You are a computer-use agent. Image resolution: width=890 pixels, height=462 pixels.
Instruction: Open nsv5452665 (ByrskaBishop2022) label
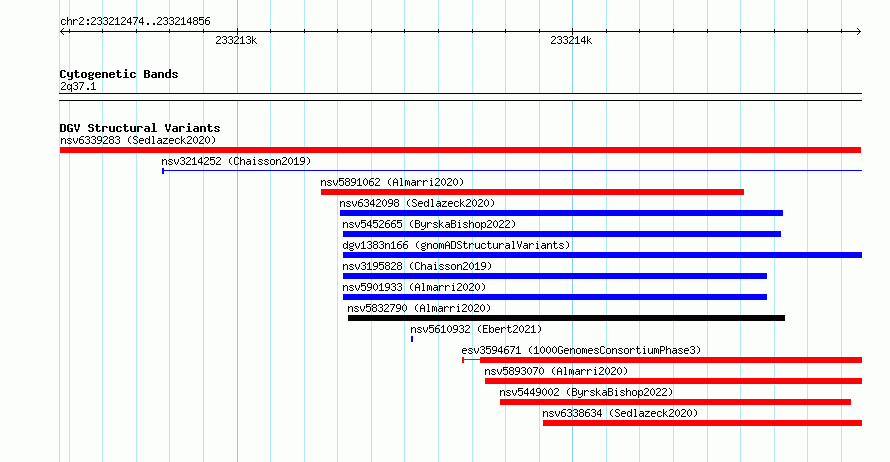(x=429, y=224)
